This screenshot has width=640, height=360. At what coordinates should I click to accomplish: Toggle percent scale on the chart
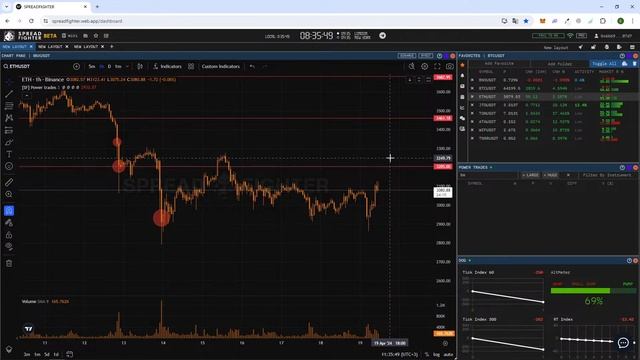coord(427,354)
